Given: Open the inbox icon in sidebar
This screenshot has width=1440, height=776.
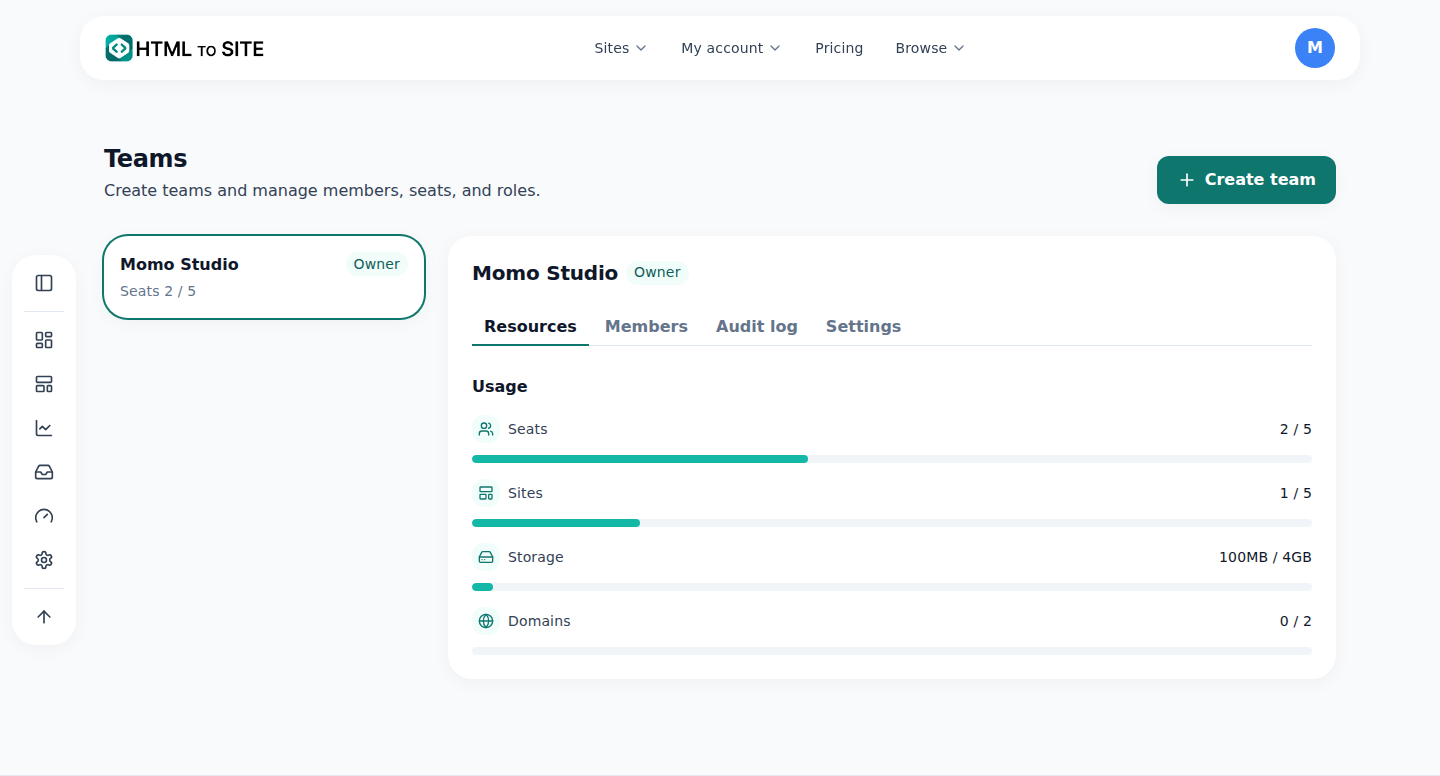Looking at the screenshot, I should 44,472.
